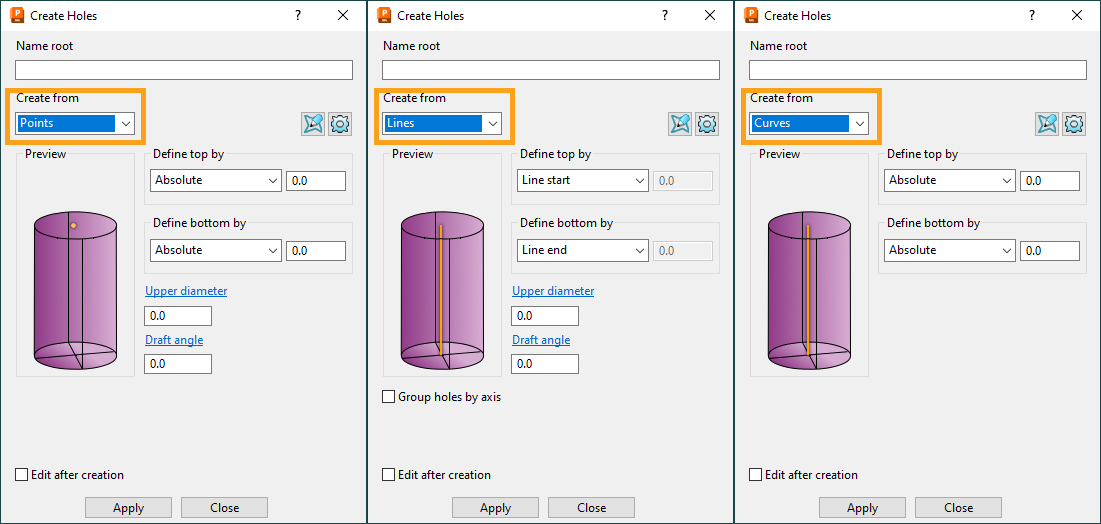Enable Edit after creation in Points dialog
The width and height of the screenshot is (1101, 524).
pyautogui.click(x=22, y=475)
